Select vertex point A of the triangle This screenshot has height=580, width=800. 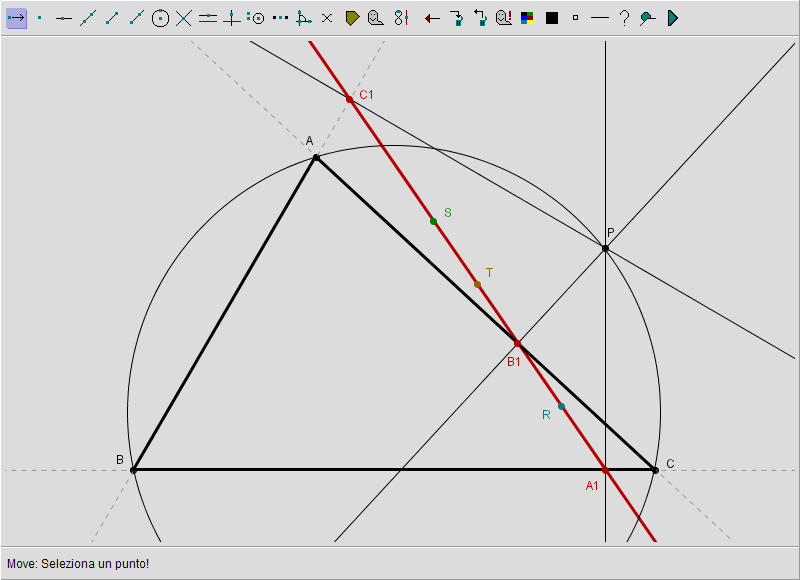tap(316, 158)
